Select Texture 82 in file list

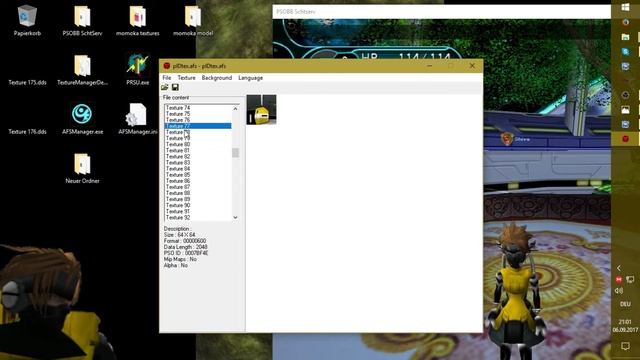coord(198,156)
